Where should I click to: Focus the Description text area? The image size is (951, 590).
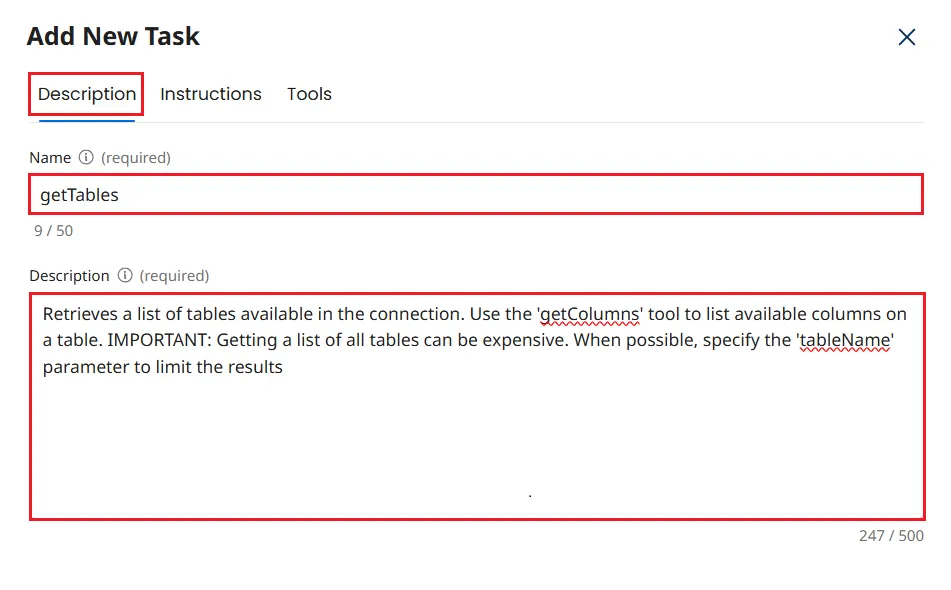476,440
